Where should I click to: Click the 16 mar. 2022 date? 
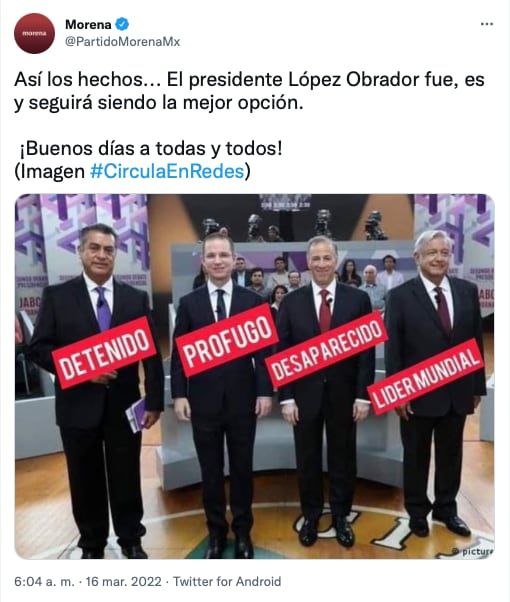123,581
